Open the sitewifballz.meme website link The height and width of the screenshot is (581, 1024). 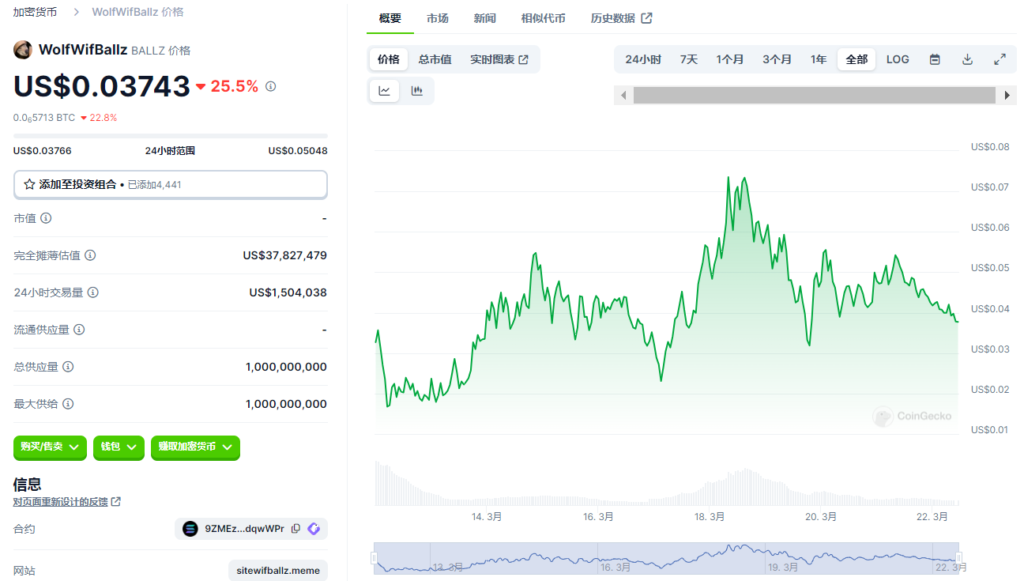(x=278, y=571)
